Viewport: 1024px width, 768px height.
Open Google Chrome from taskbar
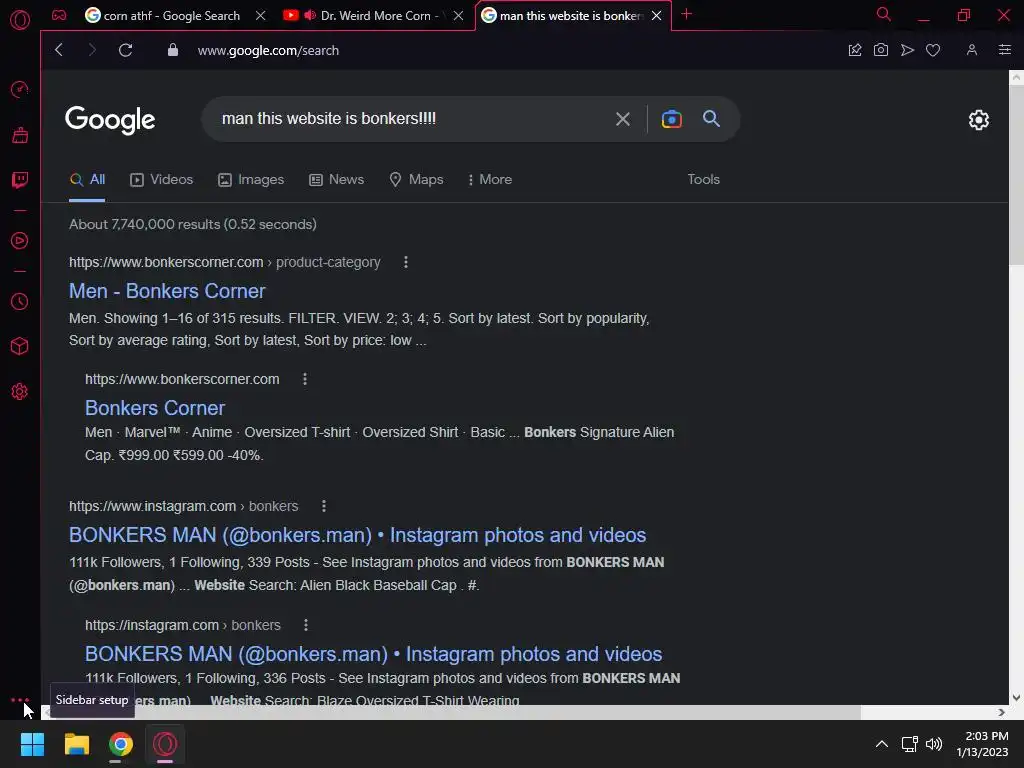click(120, 744)
